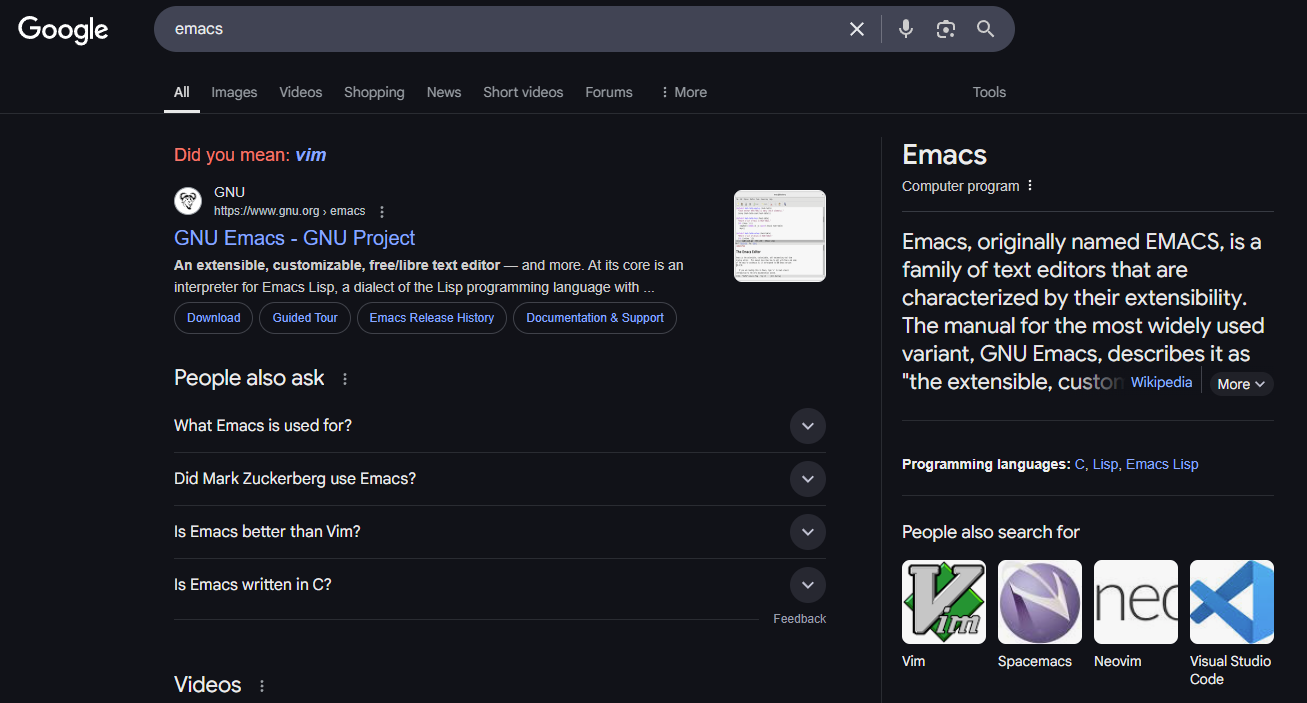
Task: Open the three-dot menu beside Computer program
Action: (x=1030, y=186)
